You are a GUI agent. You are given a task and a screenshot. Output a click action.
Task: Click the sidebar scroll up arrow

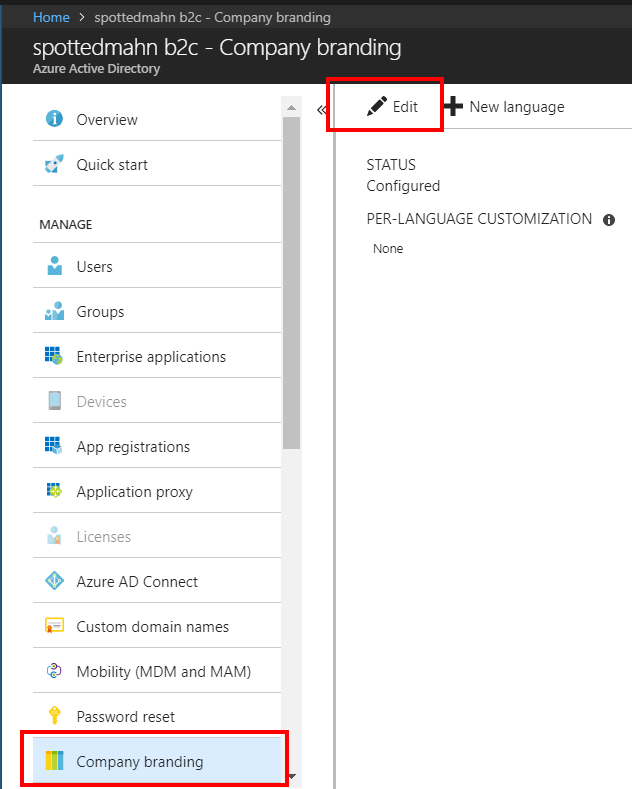[291, 107]
